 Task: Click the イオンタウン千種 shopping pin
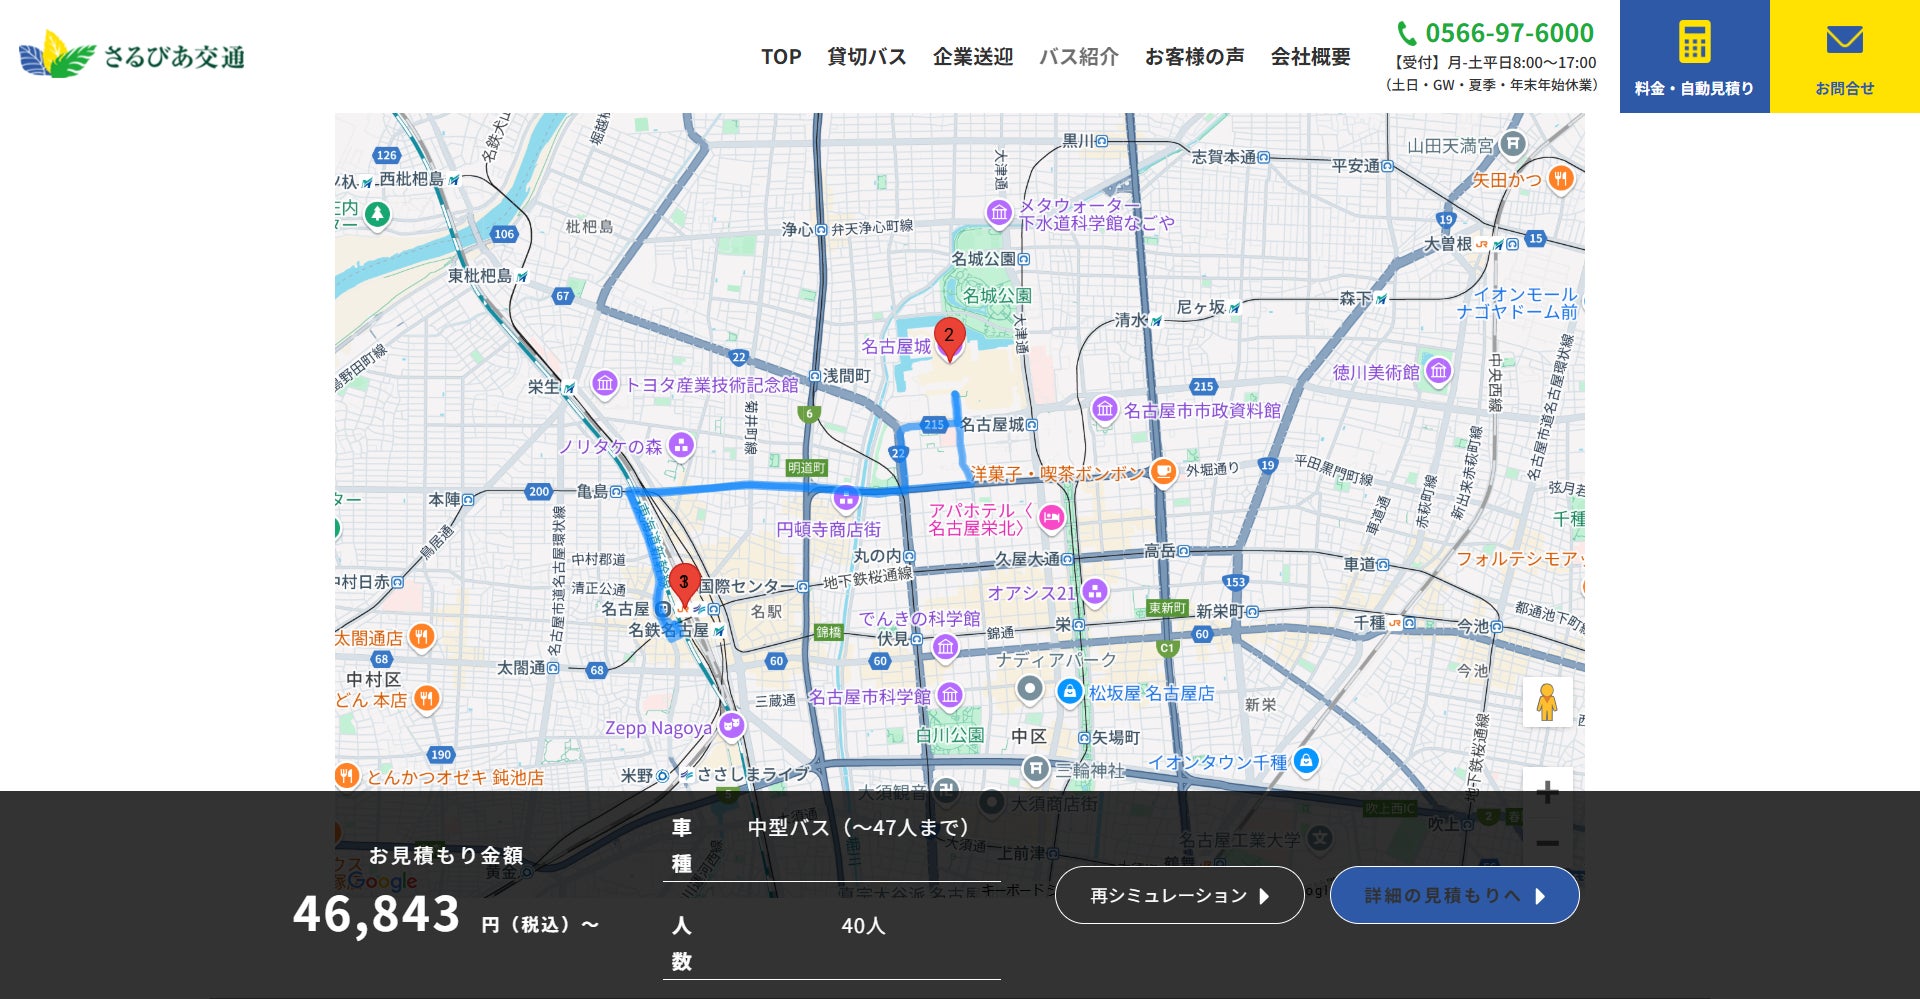[1305, 761]
